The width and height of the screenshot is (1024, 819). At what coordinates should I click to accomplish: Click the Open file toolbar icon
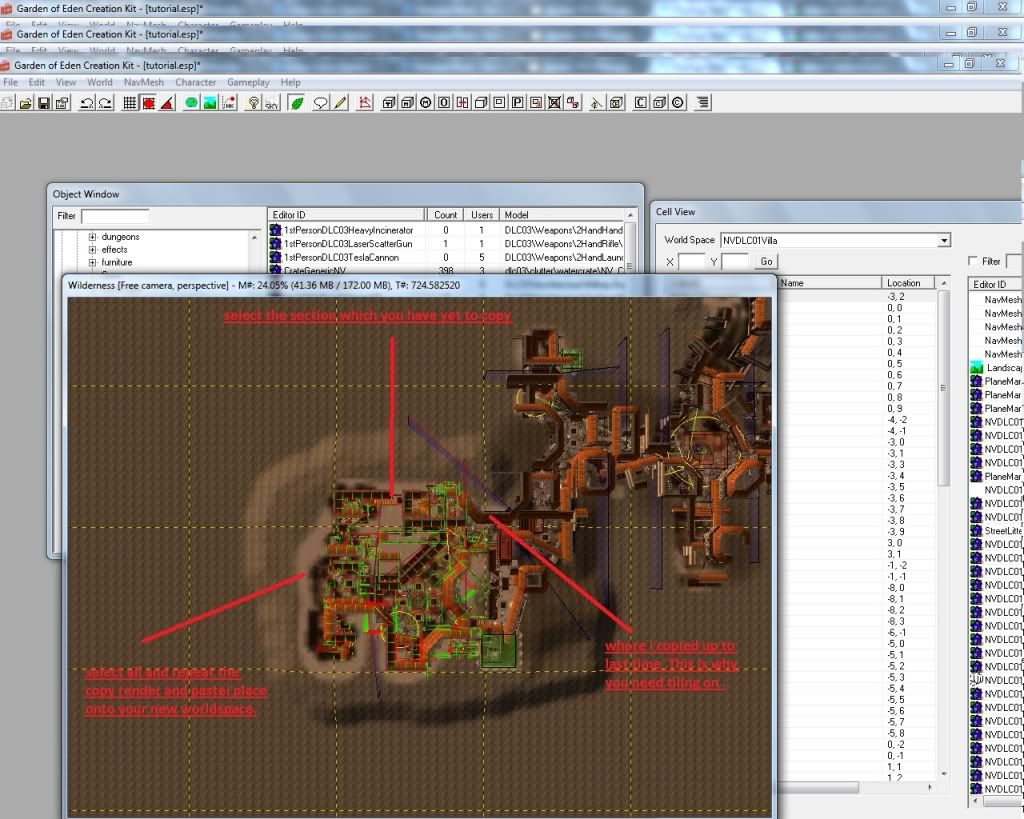25,103
